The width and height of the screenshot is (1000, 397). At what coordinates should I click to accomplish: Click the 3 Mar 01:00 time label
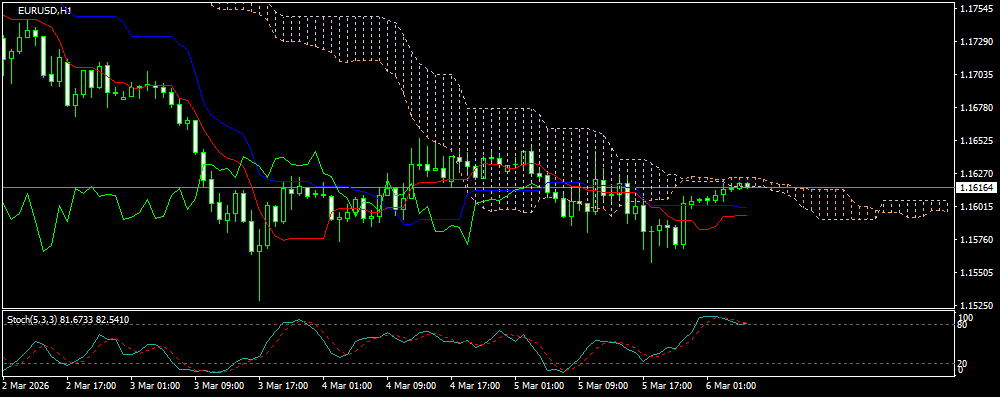pyautogui.click(x=155, y=386)
